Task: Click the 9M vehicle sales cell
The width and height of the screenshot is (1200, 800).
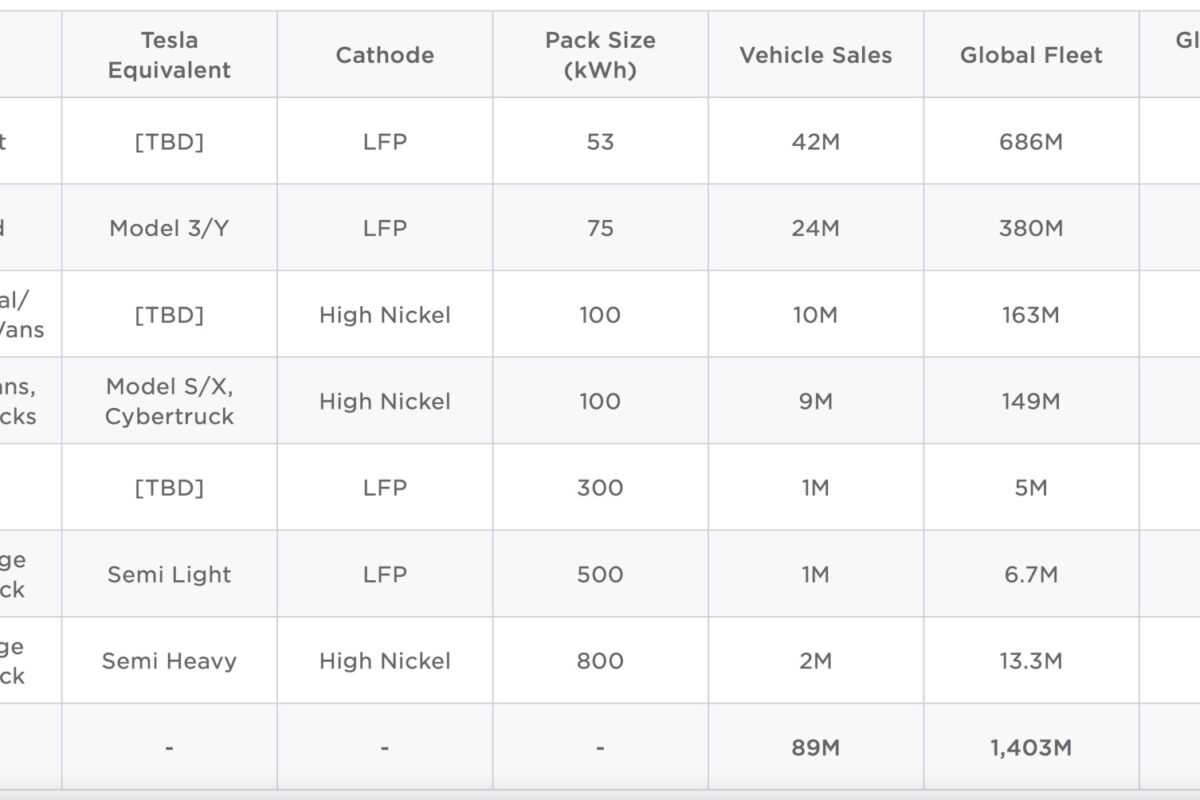Action: point(816,401)
